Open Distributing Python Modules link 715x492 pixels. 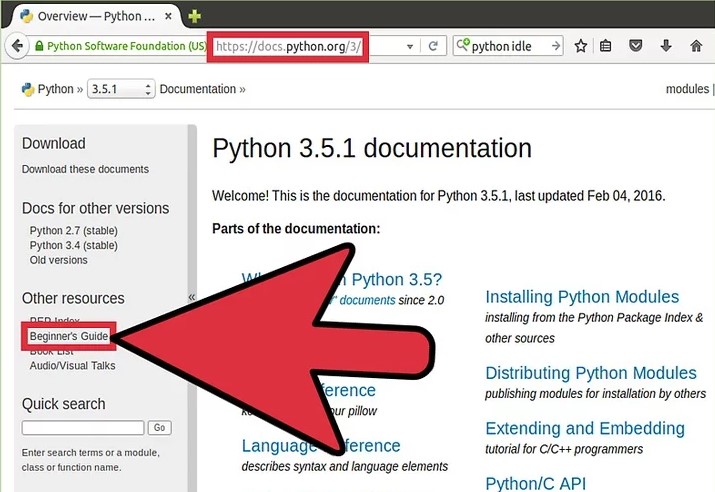point(591,373)
